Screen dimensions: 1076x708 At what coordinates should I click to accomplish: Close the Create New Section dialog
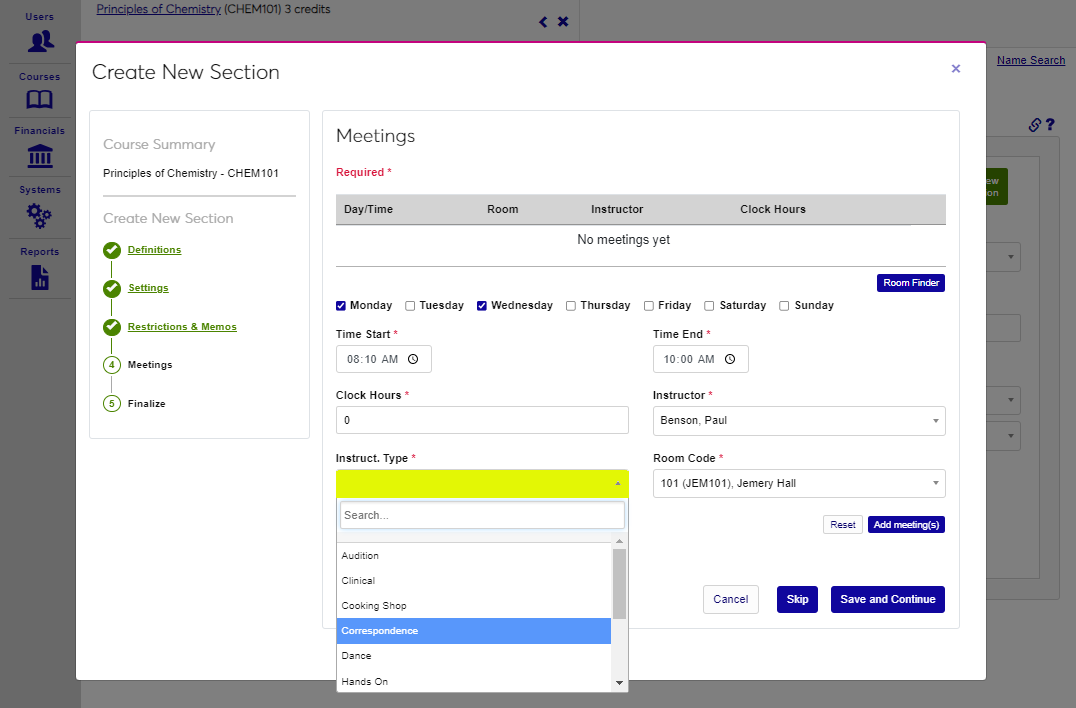[955, 69]
